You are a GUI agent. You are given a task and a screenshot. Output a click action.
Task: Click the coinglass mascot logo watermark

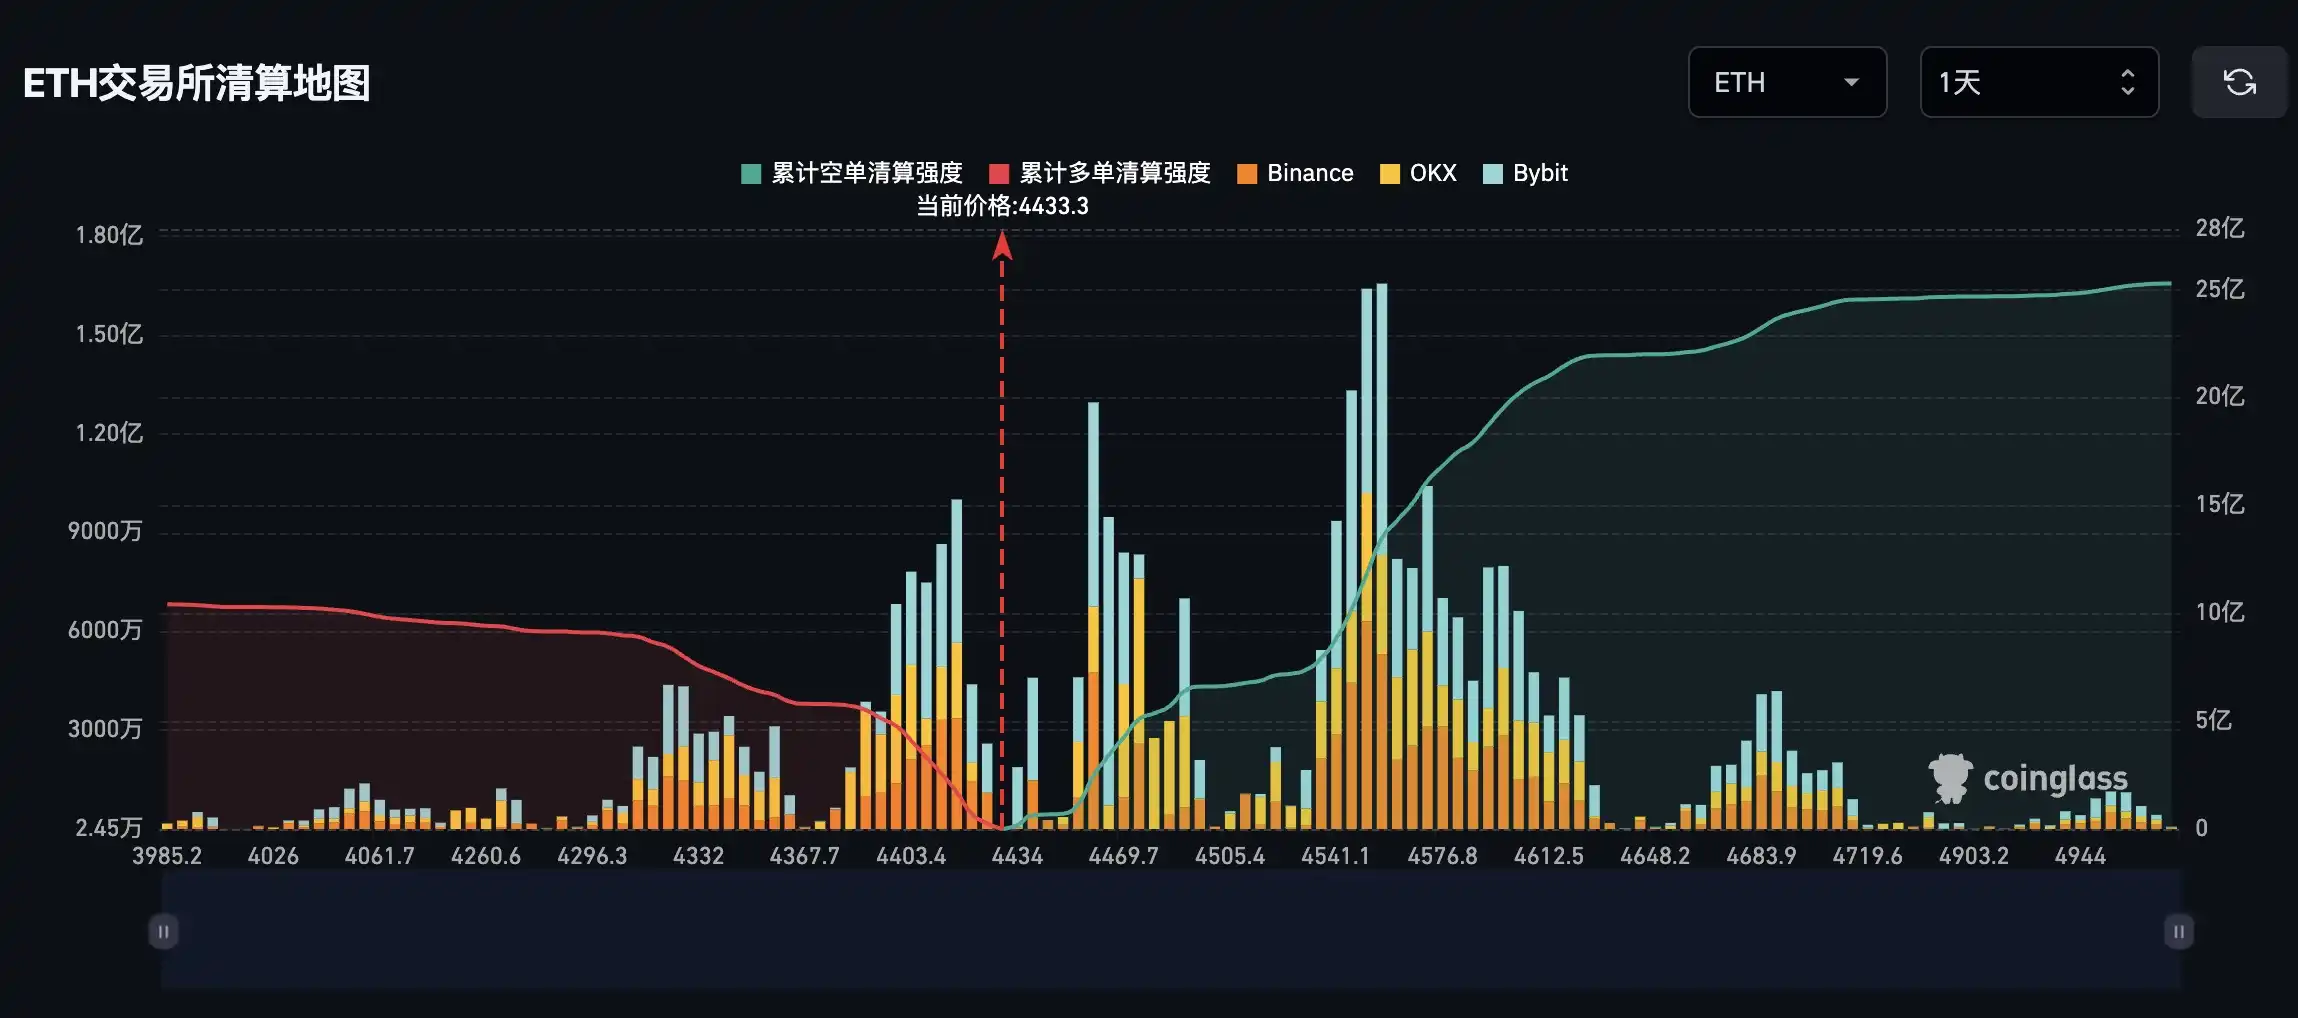coord(1948,778)
